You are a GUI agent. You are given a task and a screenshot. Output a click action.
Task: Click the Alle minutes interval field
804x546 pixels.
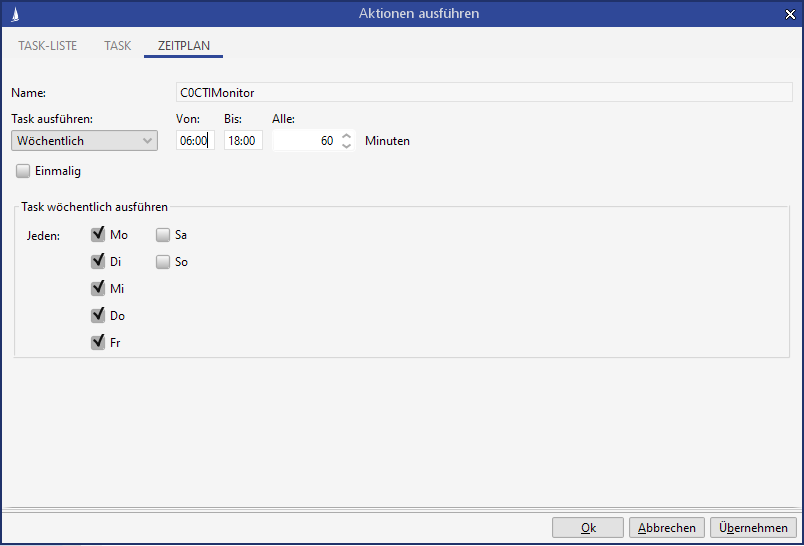click(305, 141)
